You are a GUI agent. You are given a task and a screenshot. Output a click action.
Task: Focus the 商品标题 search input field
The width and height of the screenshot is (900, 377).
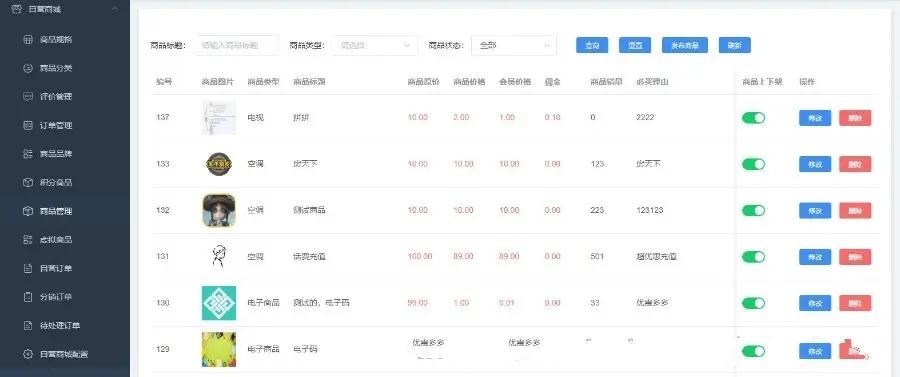pyautogui.click(x=236, y=45)
